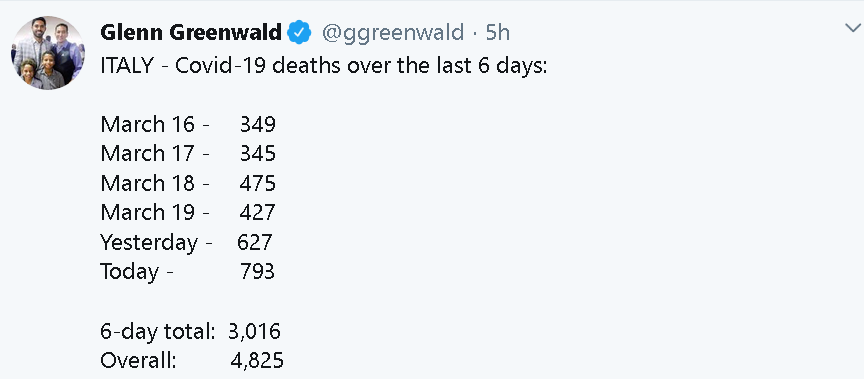
Task: Click the ITALY Covid-19 deaths headline text
Action: click(323, 66)
